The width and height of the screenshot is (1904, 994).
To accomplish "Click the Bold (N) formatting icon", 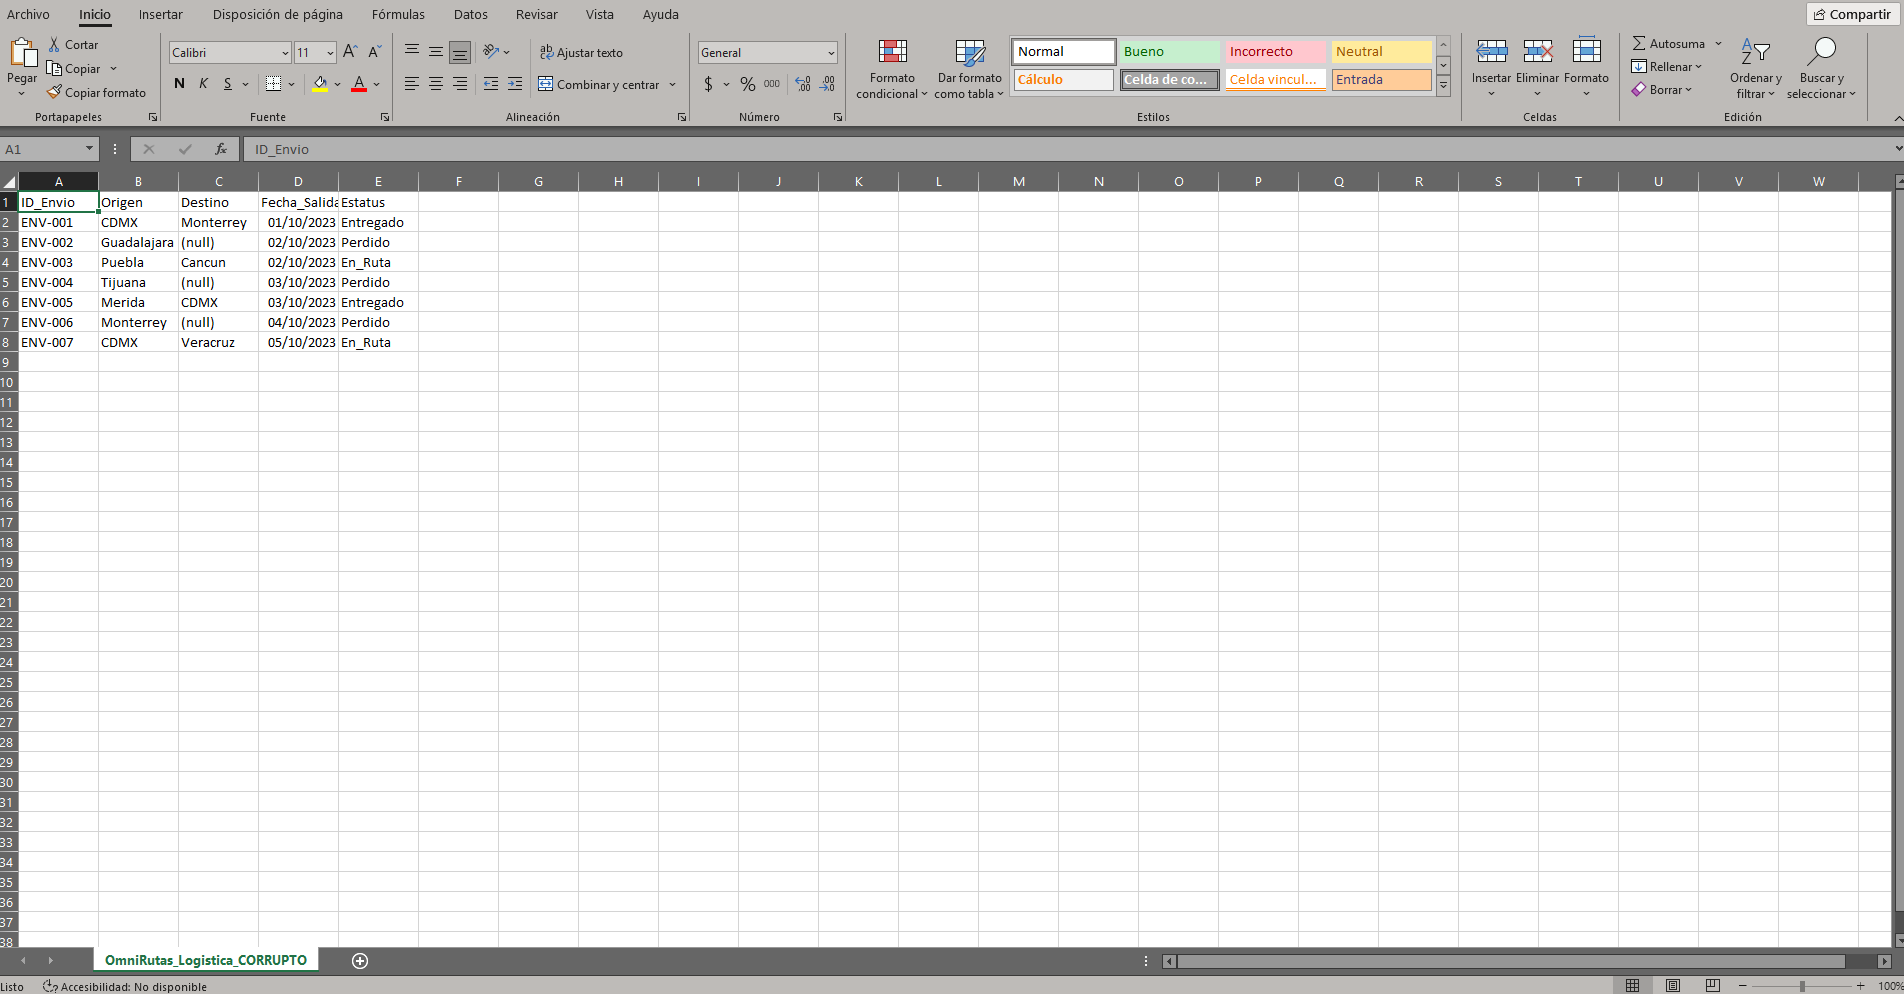I will (x=179, y=84).
